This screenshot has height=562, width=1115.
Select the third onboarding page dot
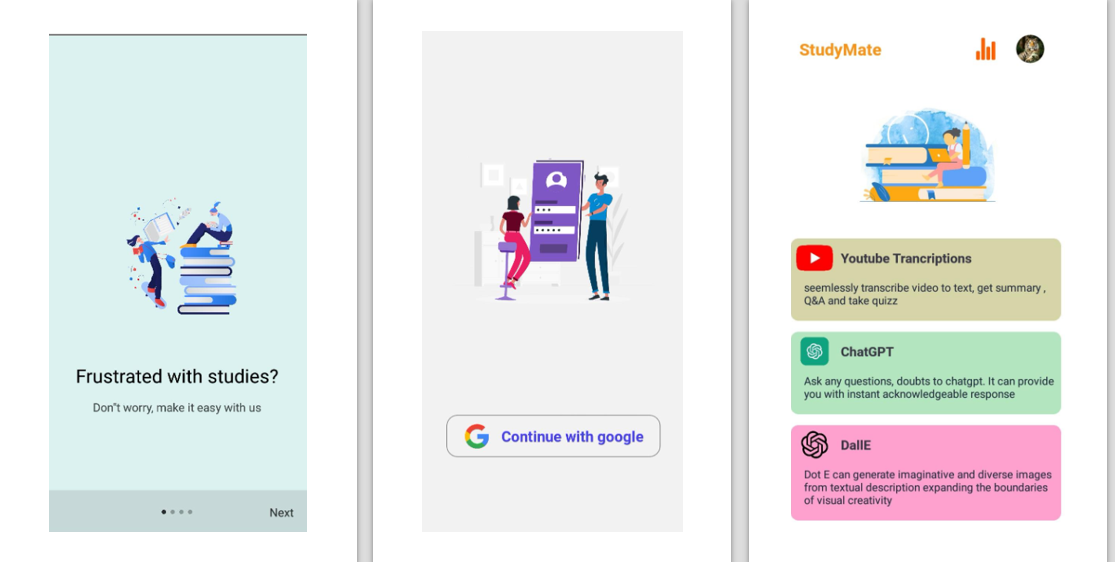[181, 511]
